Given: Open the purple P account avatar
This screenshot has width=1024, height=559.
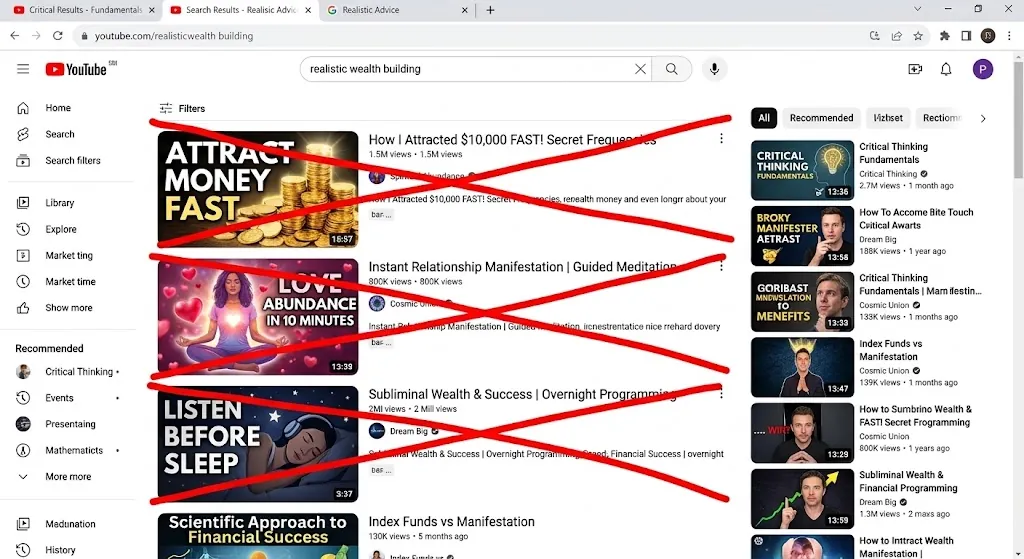Looking at the screenshot, I should click(982, 69).
